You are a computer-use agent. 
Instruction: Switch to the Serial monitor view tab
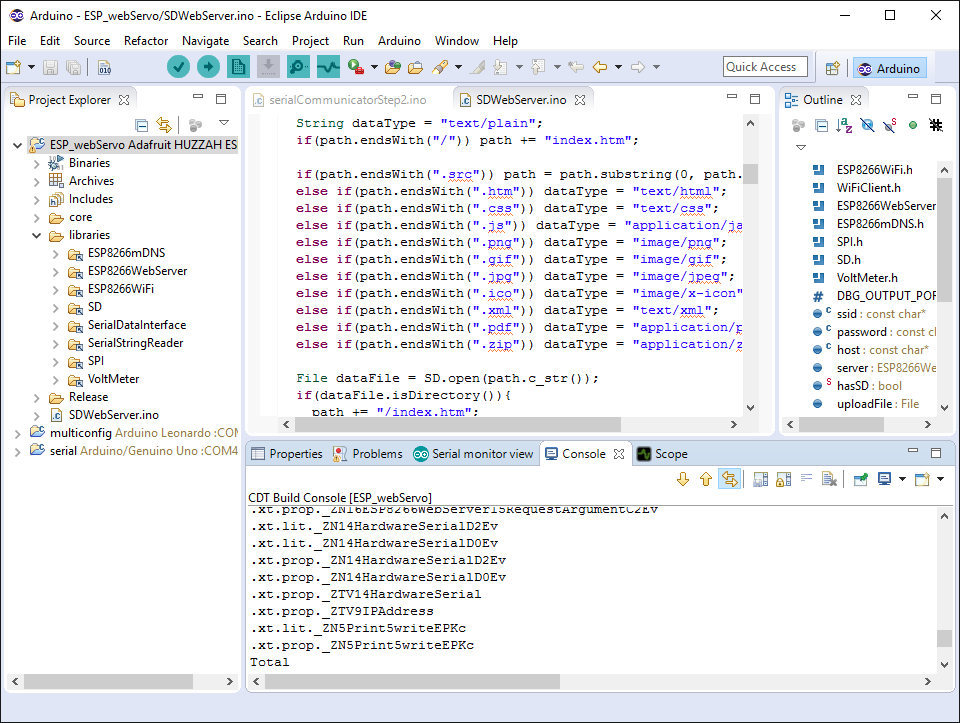tap(473, 454)
